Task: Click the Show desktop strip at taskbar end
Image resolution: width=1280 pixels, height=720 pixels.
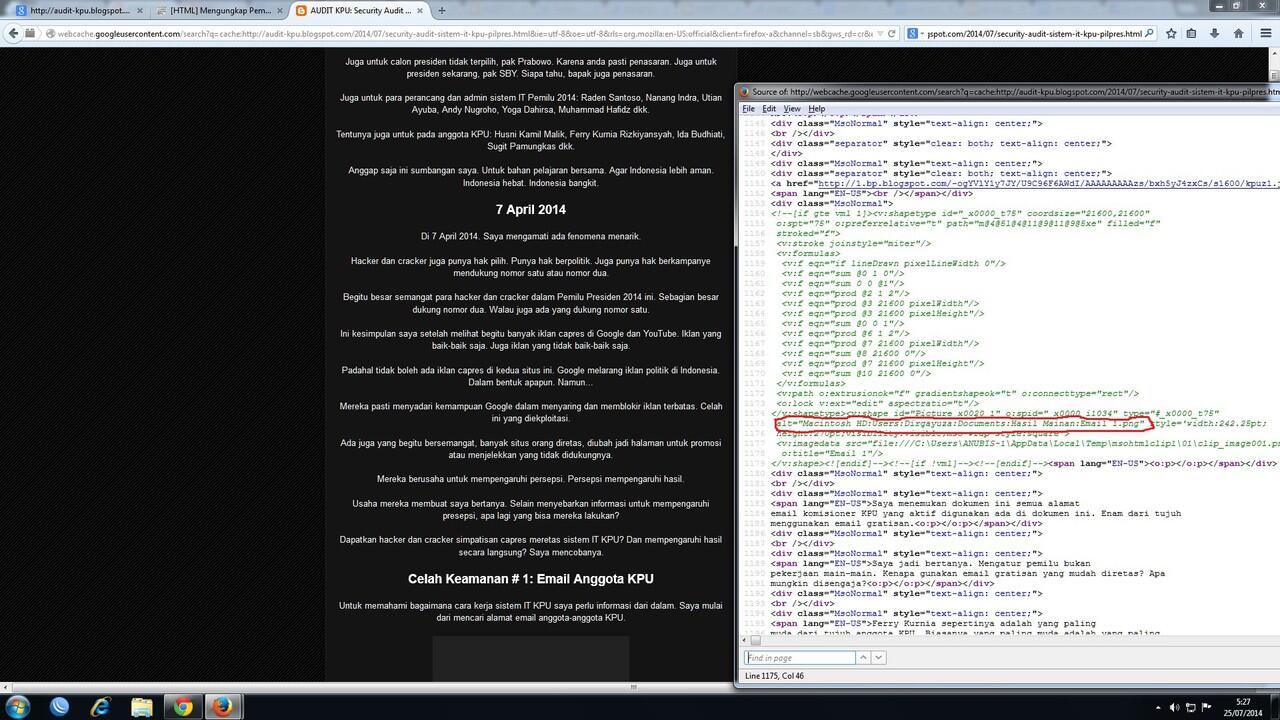Action: point(1275,706)
